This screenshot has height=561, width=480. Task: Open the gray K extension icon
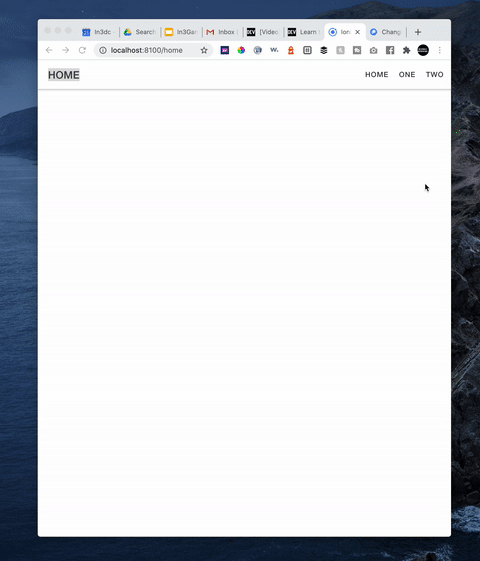(340, 50)
